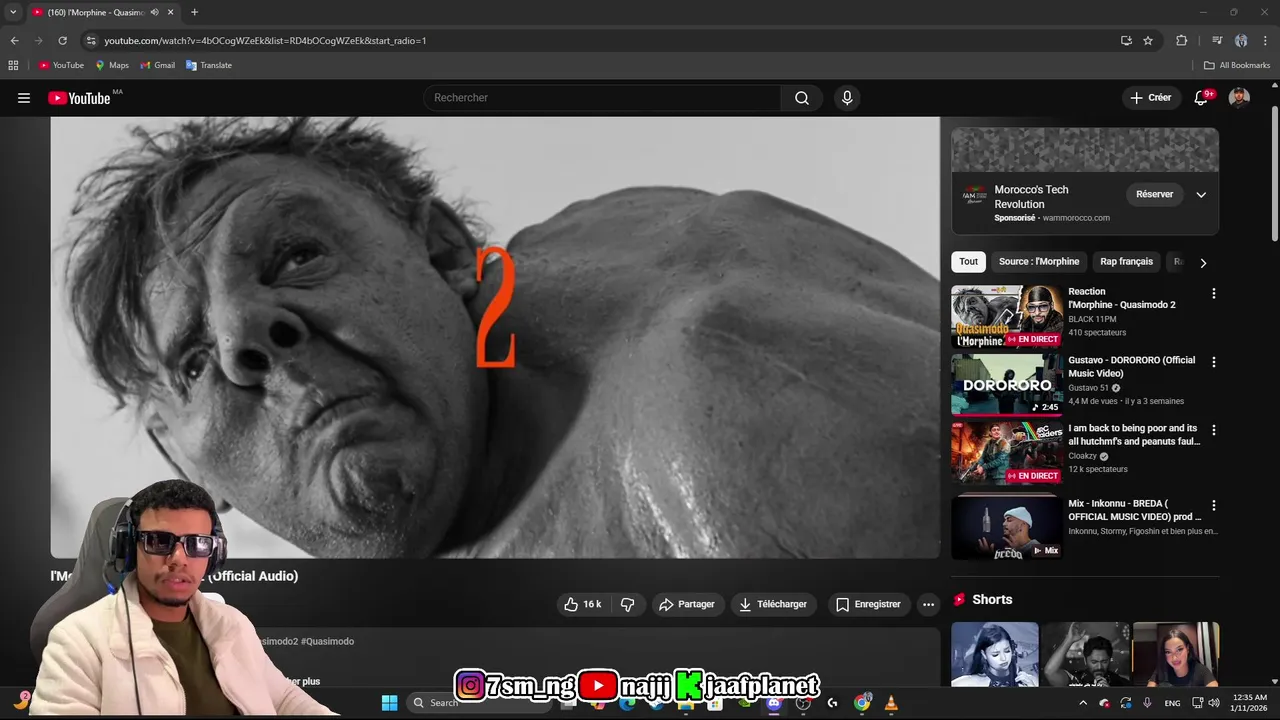Open the tab search dropdown arrow
Image resolution: width=1280 pixels, height=720 pixels.
[13, 12]
